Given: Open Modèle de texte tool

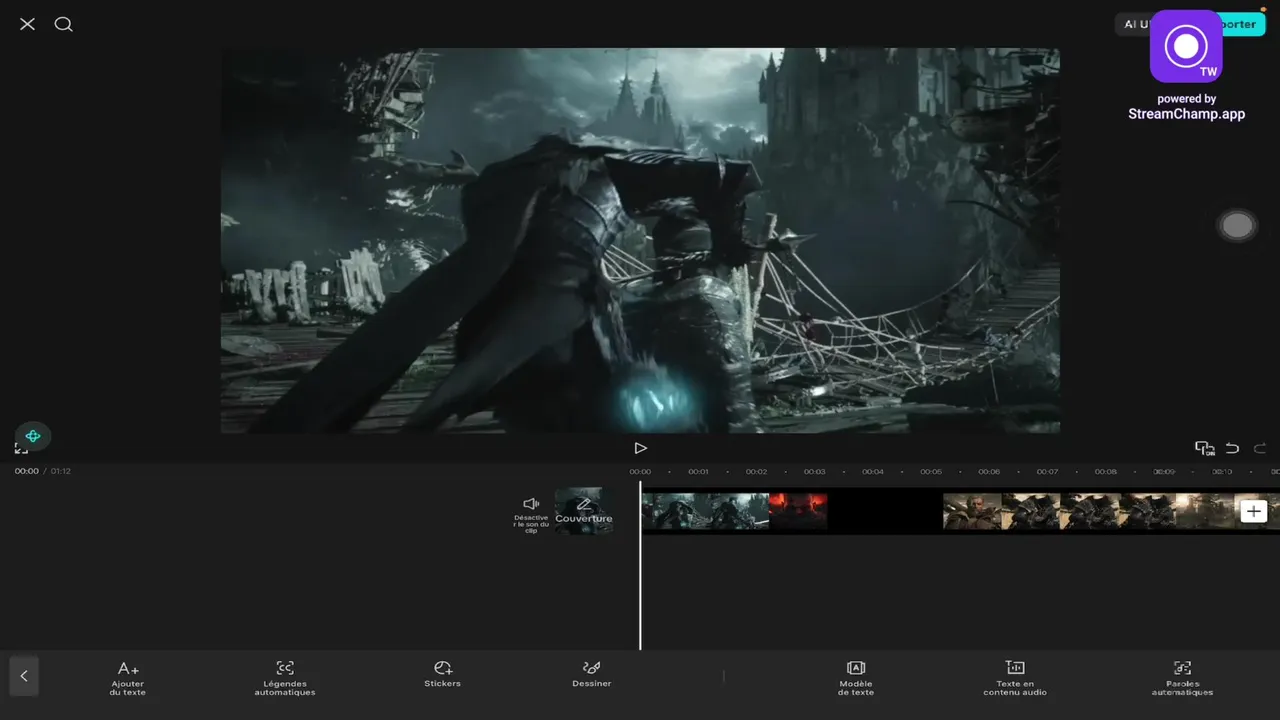Looking at the screenshot, I should pyautogui.click(x=856, y=677).
